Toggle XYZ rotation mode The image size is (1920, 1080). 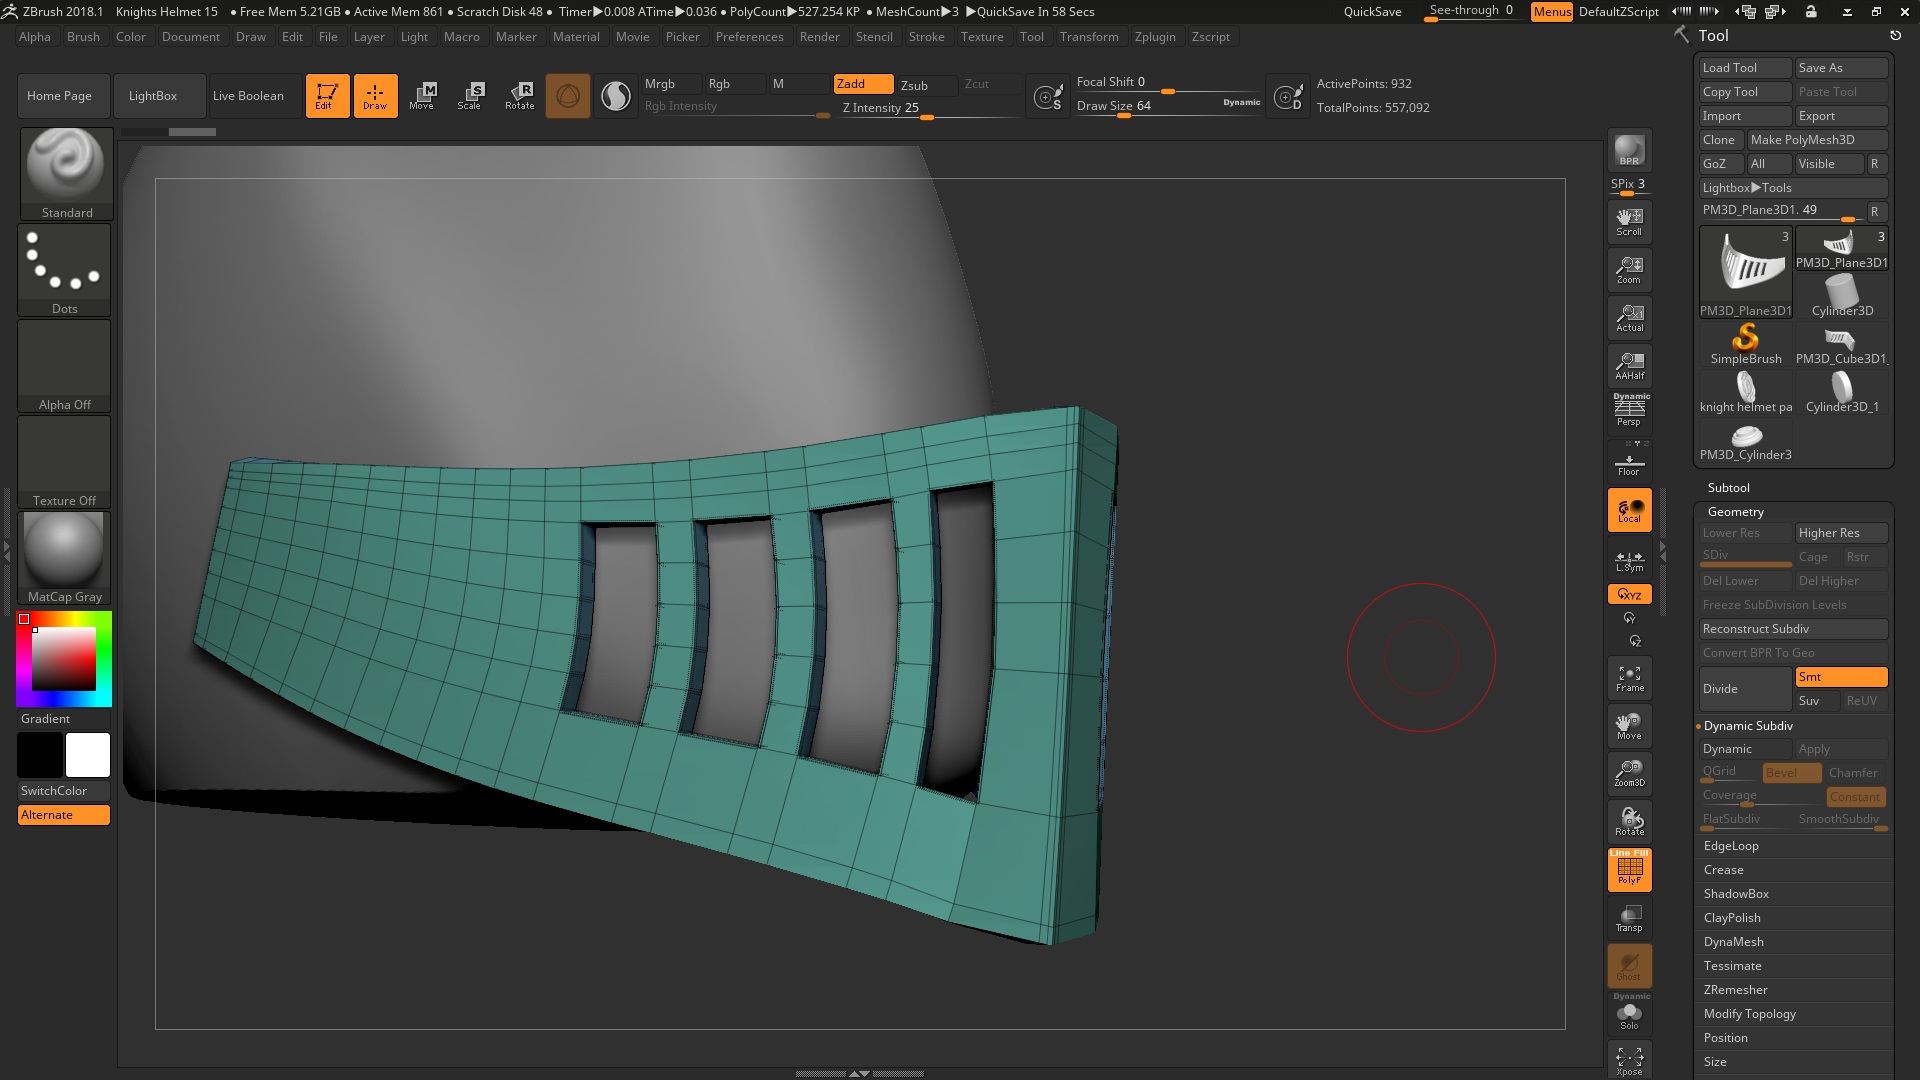tap(1629, 594)
